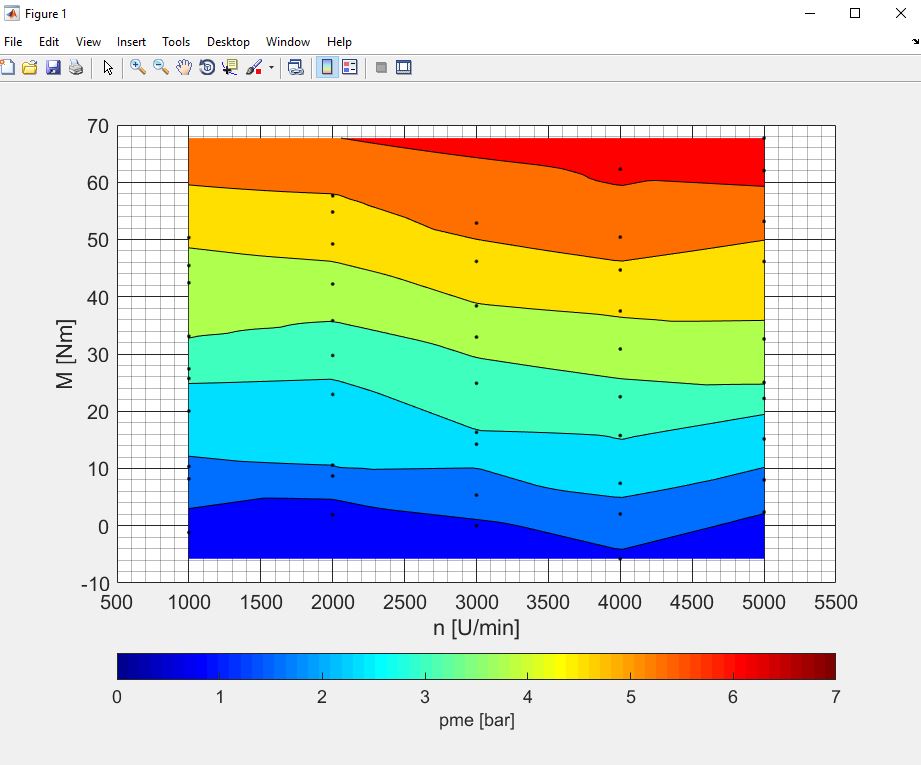Viewport: 921px width, 765px height.
Task: Open the Tools menu
Action: tap(176, 42)
